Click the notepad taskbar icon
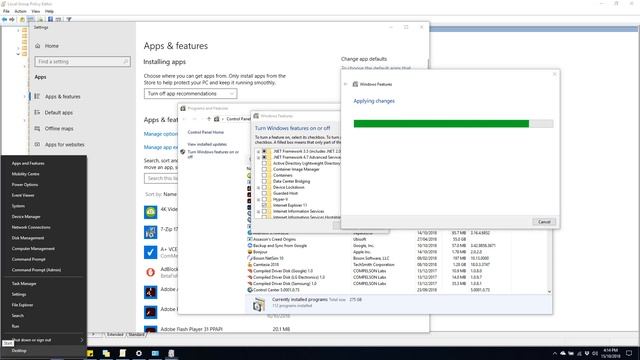This screenshot has width=640, height=360. (x=122, y=353)
